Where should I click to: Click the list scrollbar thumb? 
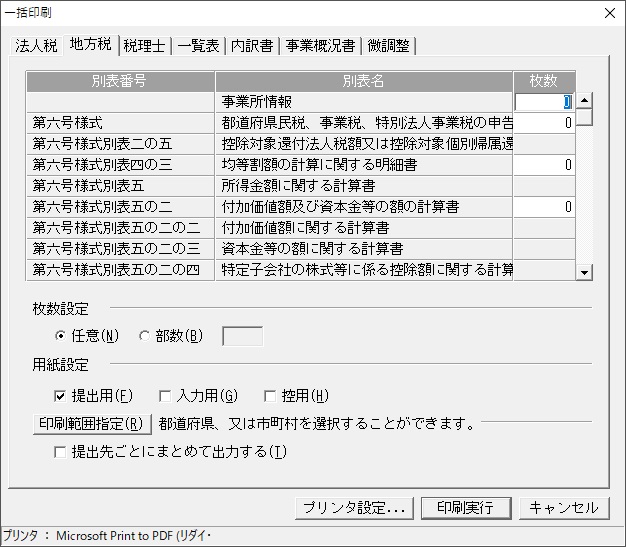(x=584, y=117)
